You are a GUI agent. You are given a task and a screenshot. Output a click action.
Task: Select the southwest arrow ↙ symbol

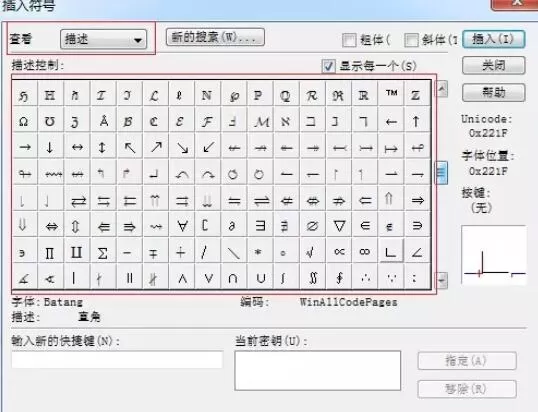coord(208,147)
